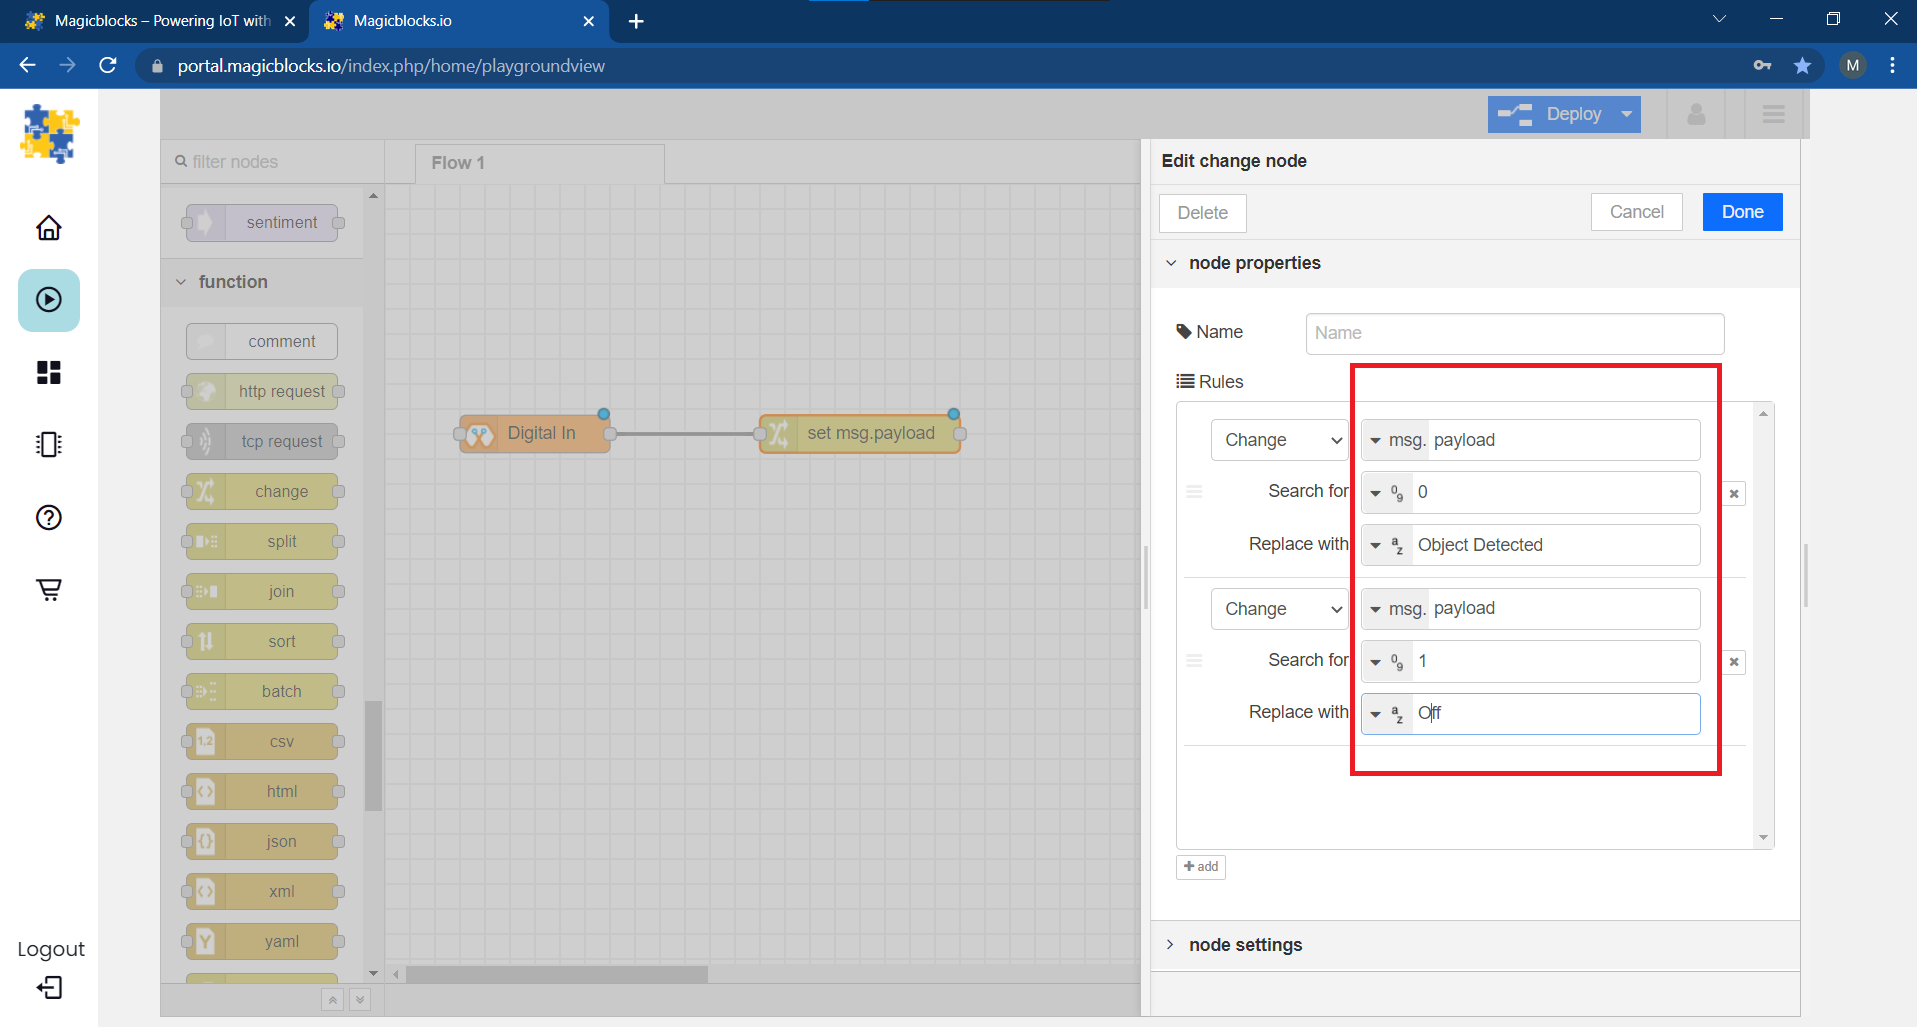Open Help with the question mark icon

click(48, 518)
